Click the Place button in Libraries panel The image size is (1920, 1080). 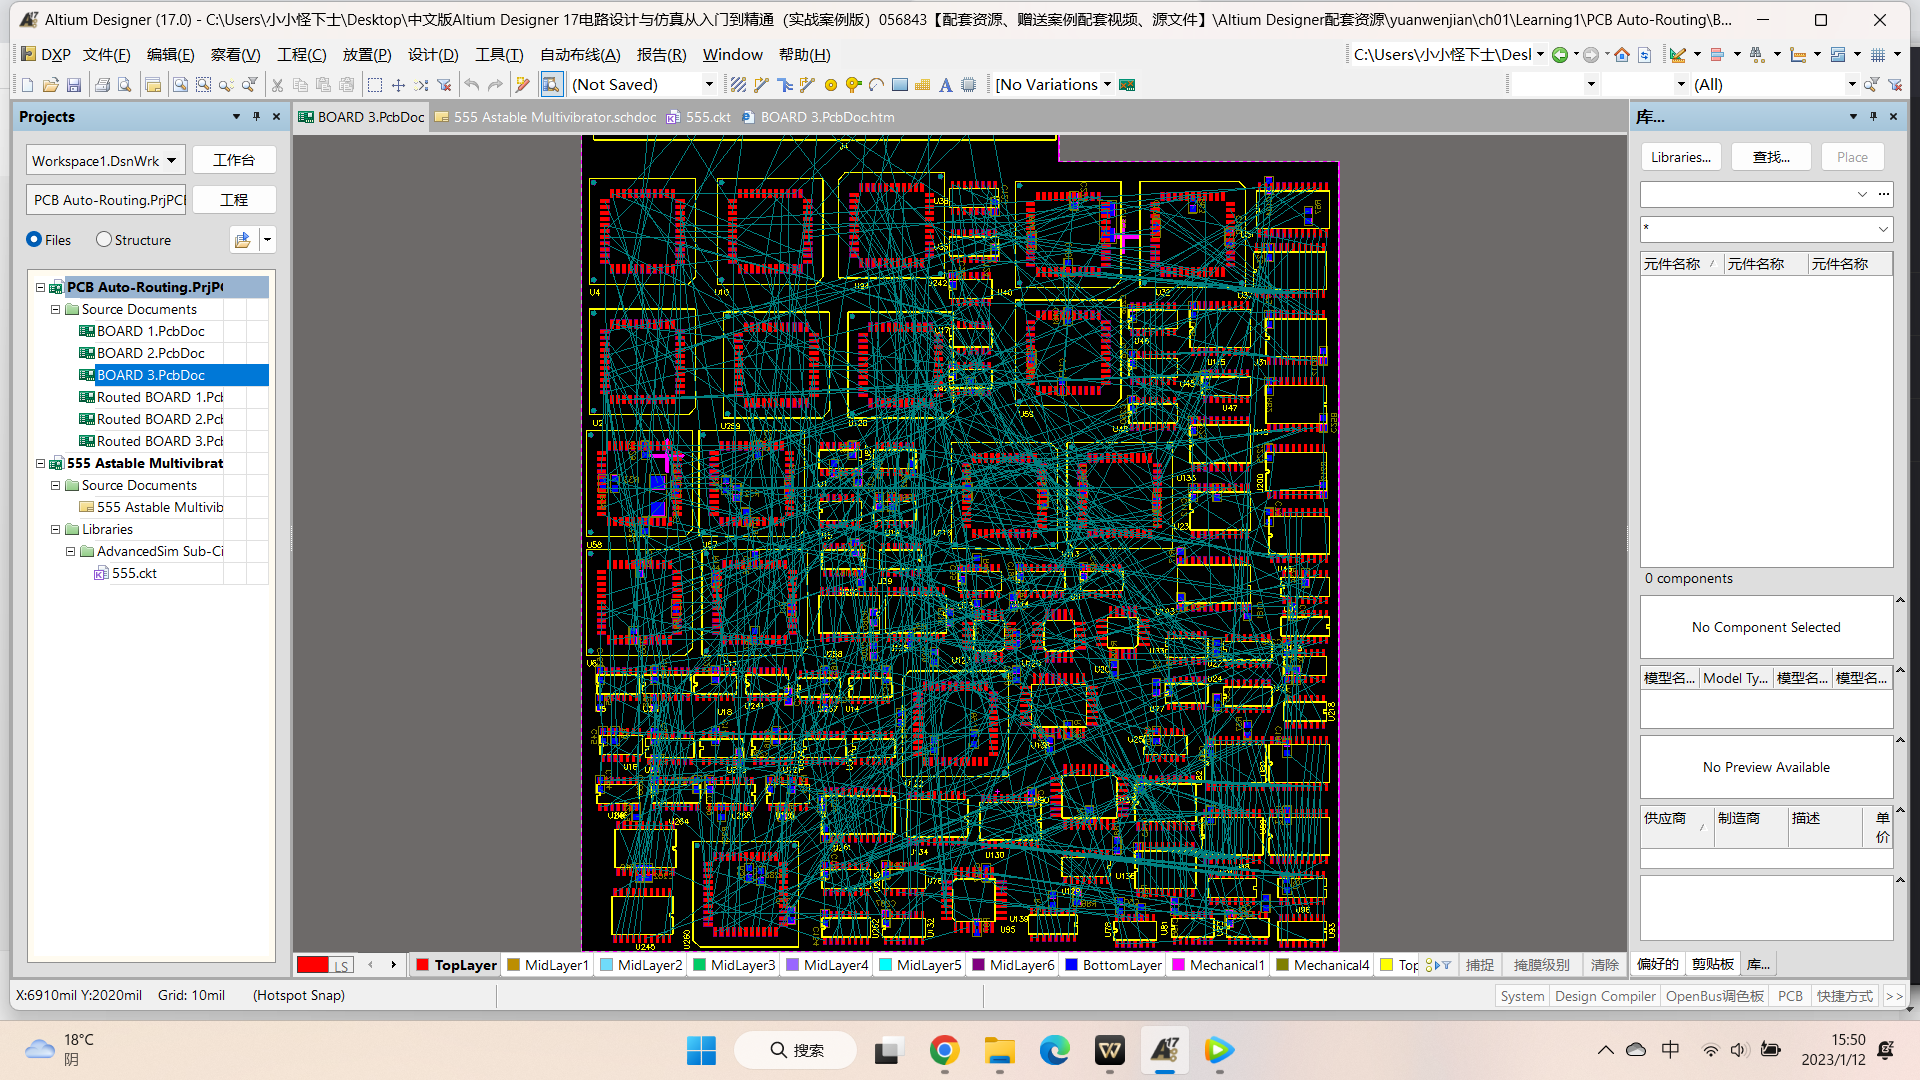coord(1851,157)
